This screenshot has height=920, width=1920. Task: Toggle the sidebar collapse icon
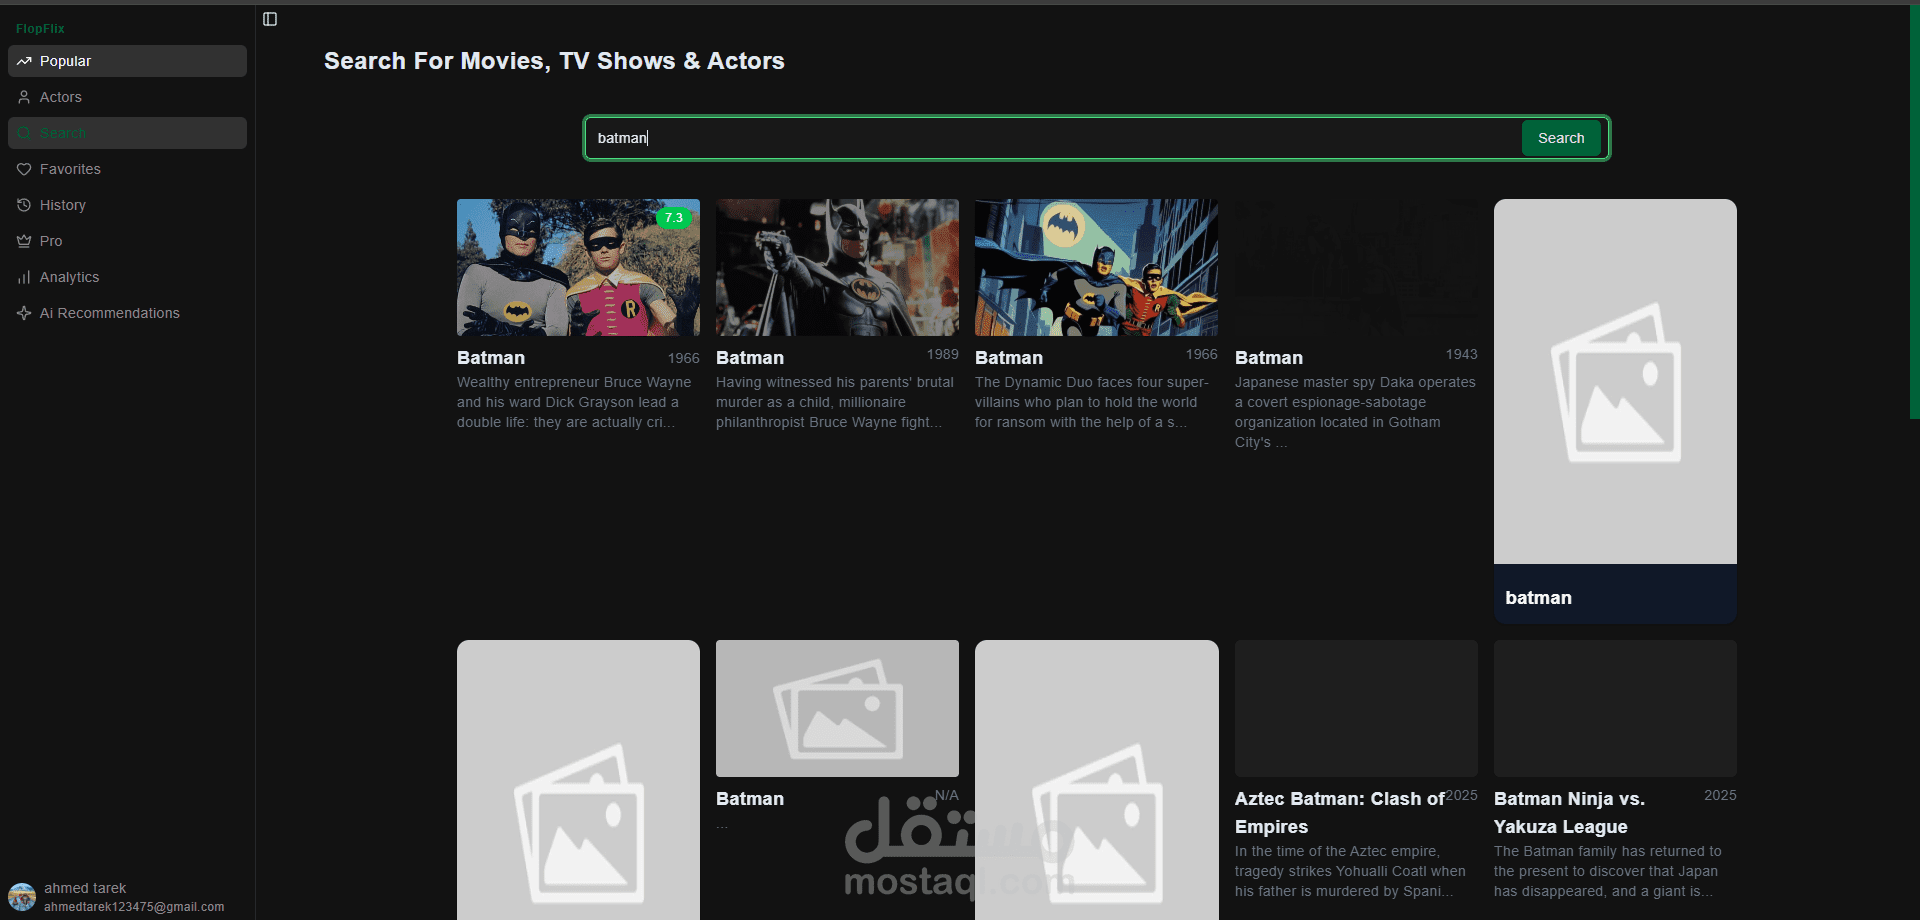(x=270, y=19)
